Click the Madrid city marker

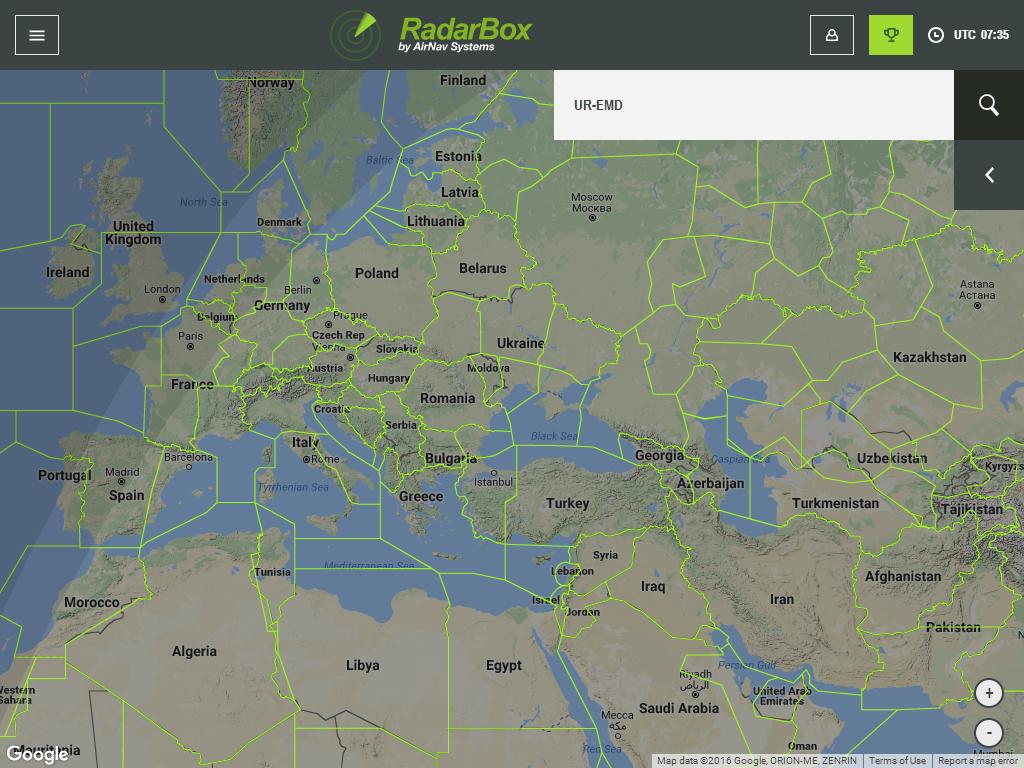122,482
